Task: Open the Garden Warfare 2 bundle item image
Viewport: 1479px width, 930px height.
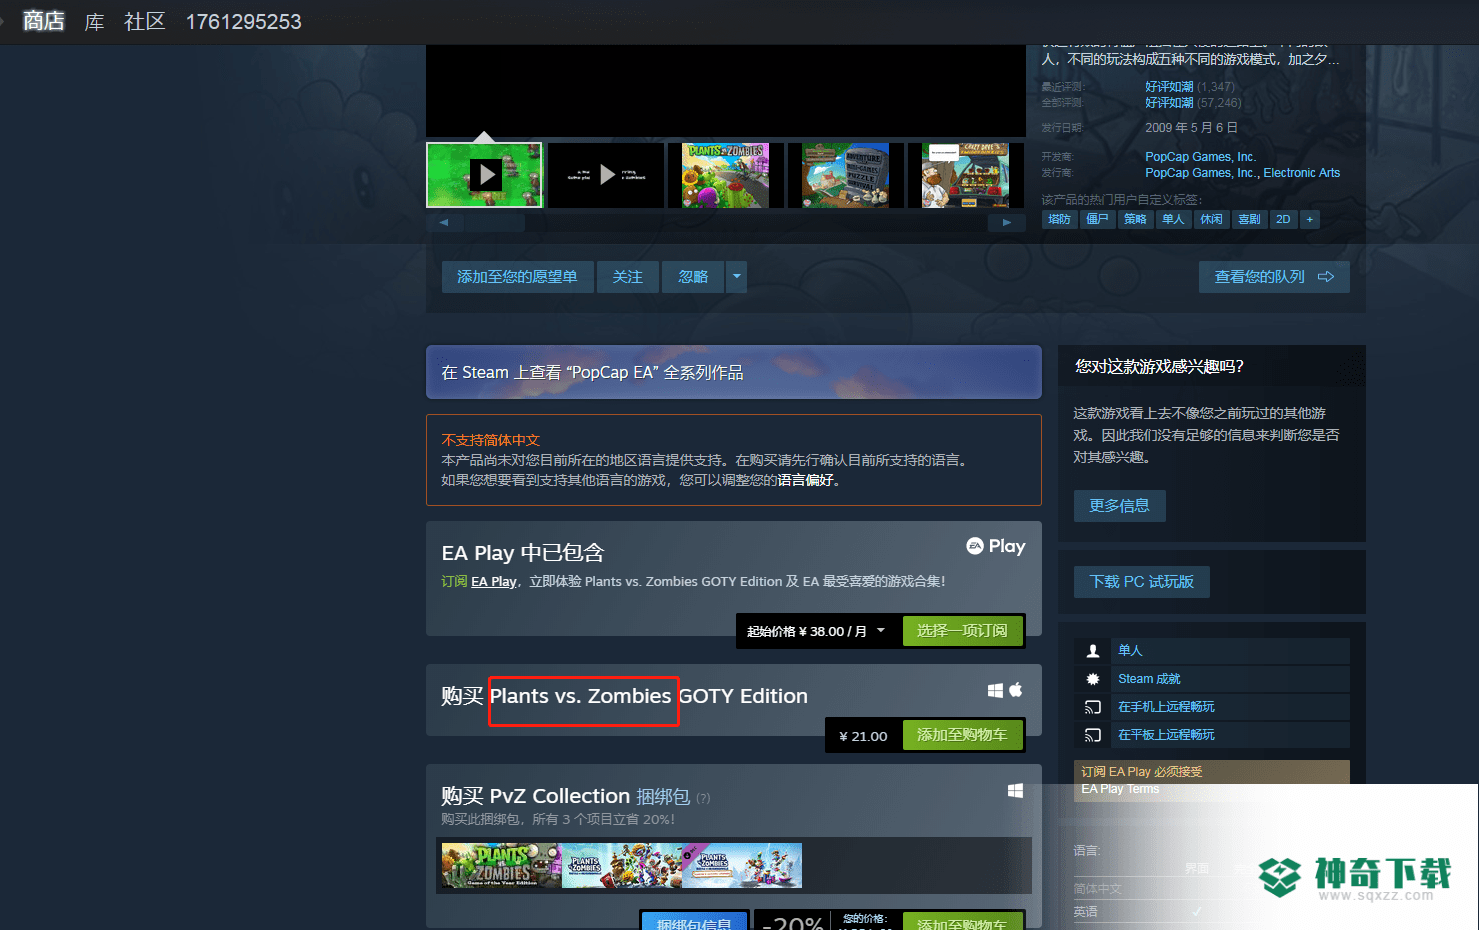Action: [621, 866]
